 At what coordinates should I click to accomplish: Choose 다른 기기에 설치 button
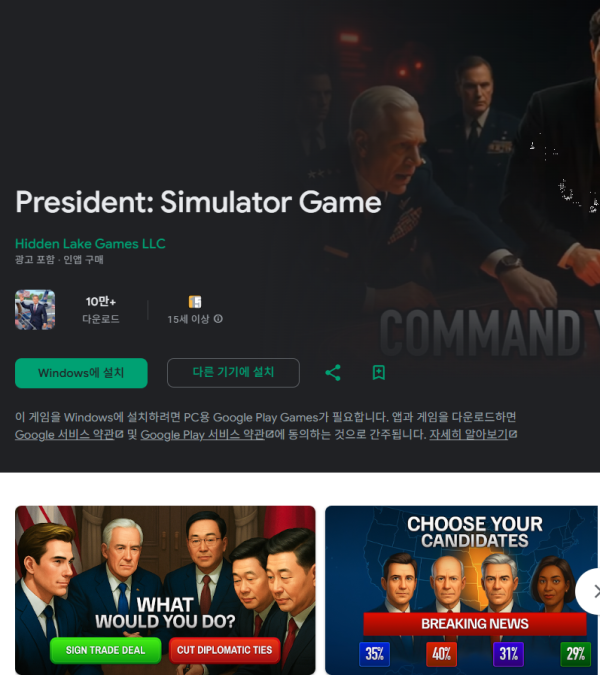click(x=233, y=373)
